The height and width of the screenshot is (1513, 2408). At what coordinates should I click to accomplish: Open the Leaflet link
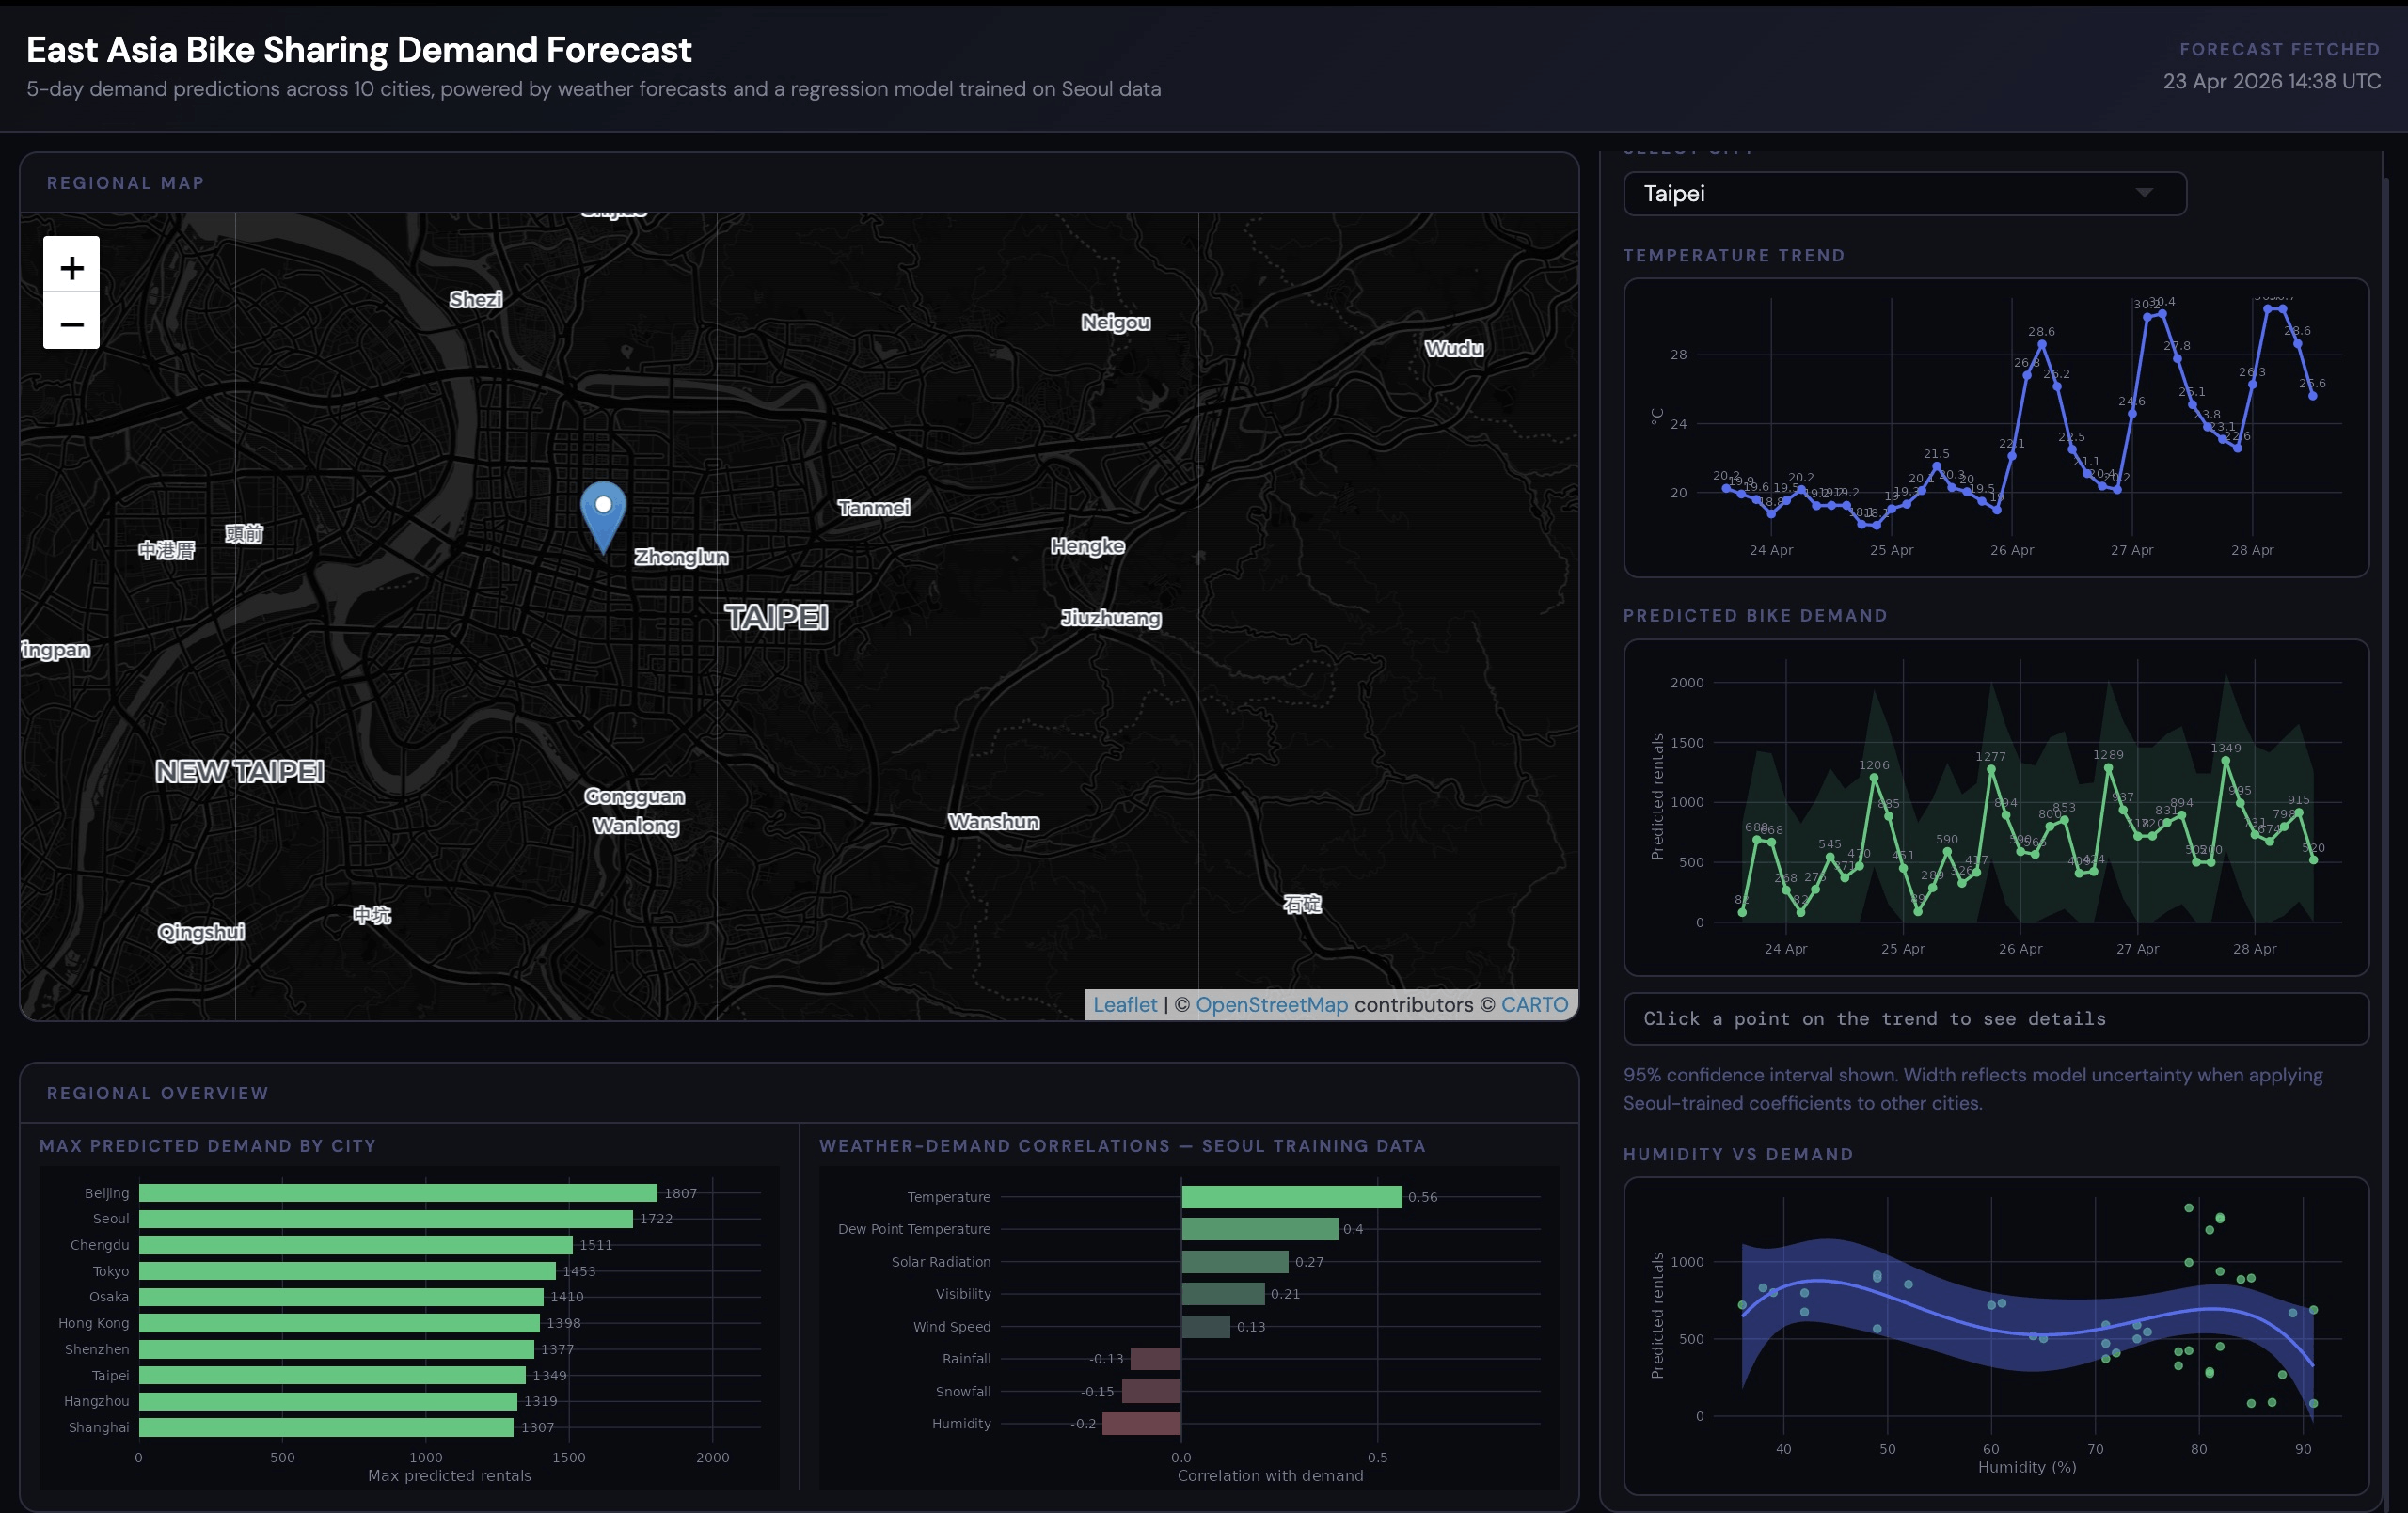tap(1124, 1005)
